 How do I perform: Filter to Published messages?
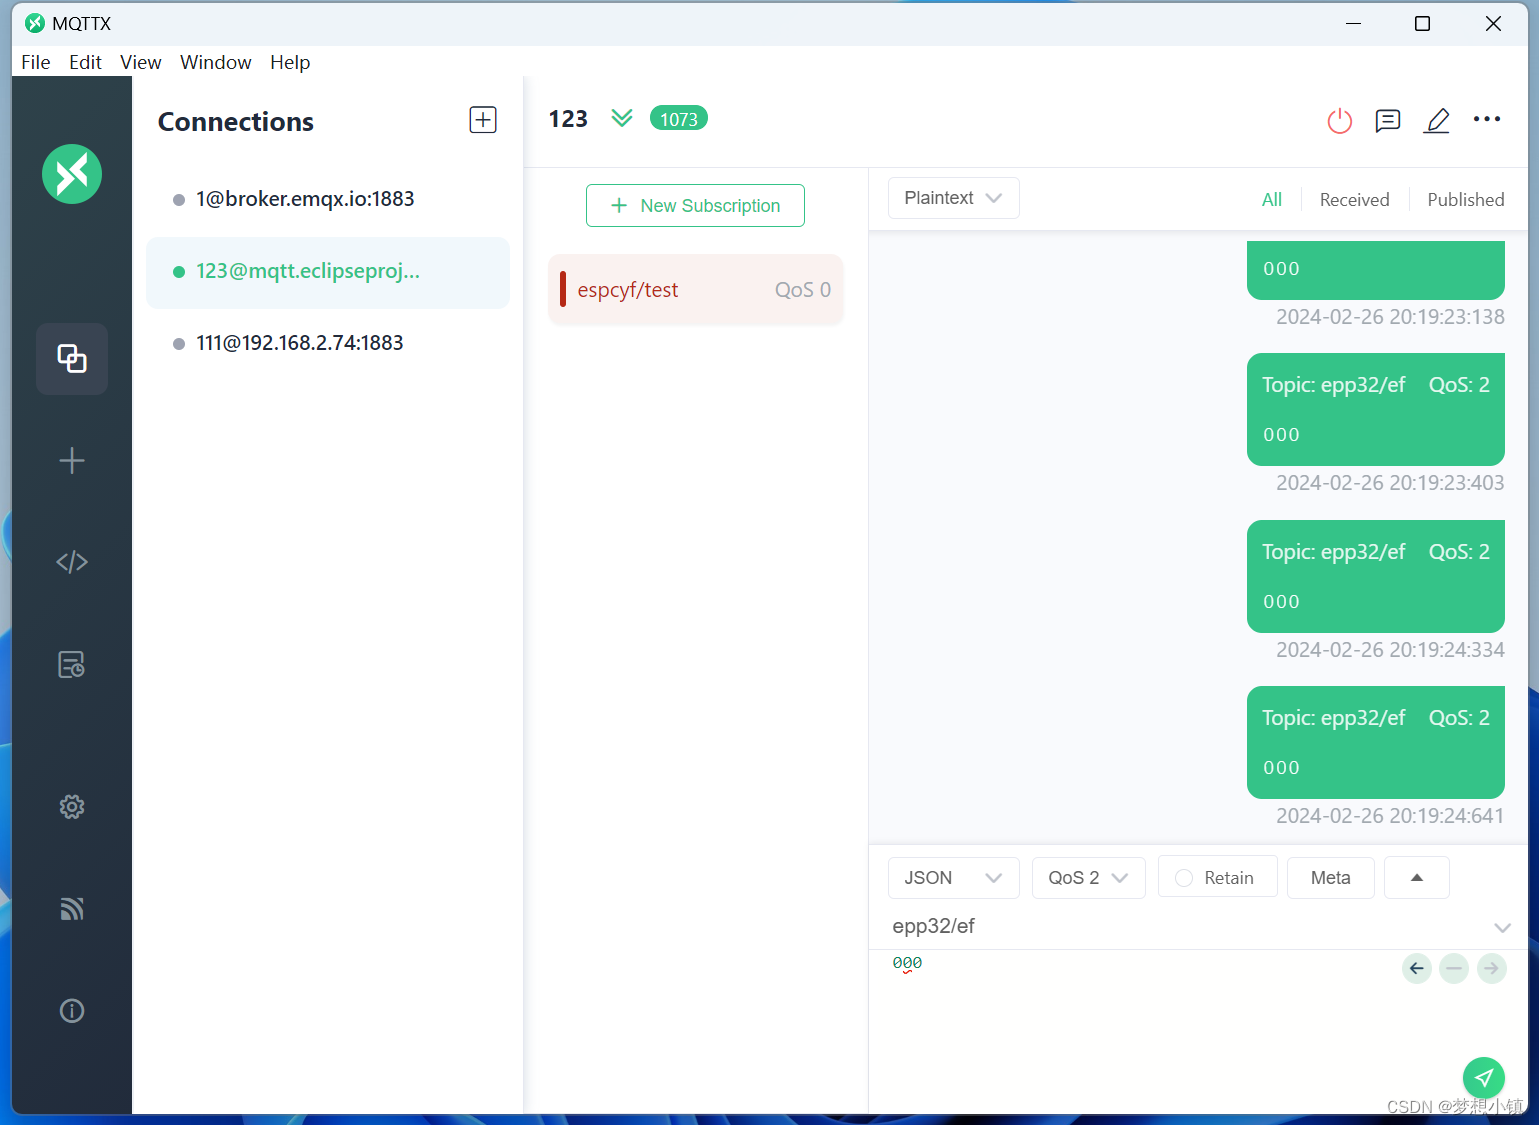click(1466, 200)
